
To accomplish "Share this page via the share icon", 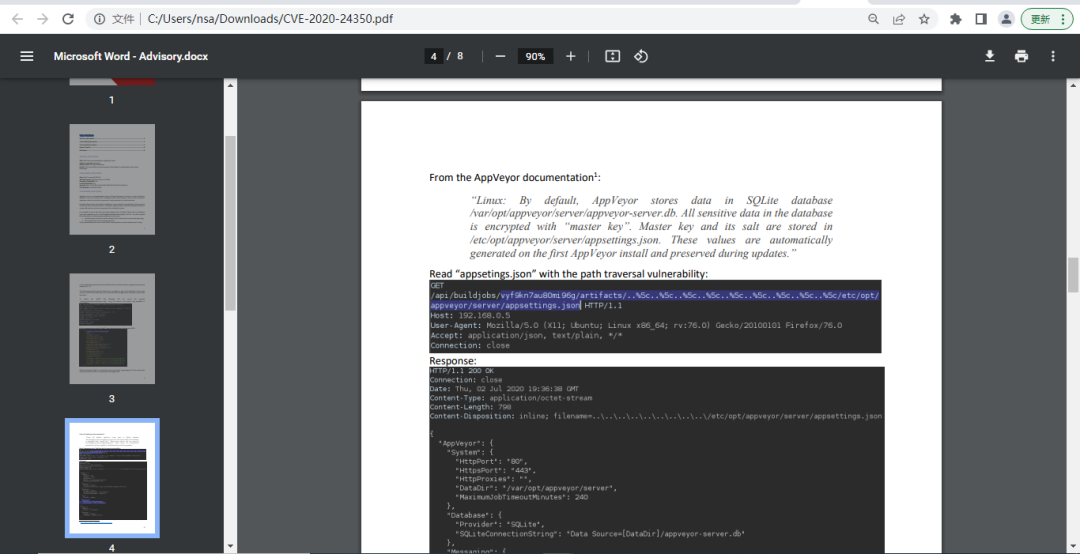I will (899, 19).
